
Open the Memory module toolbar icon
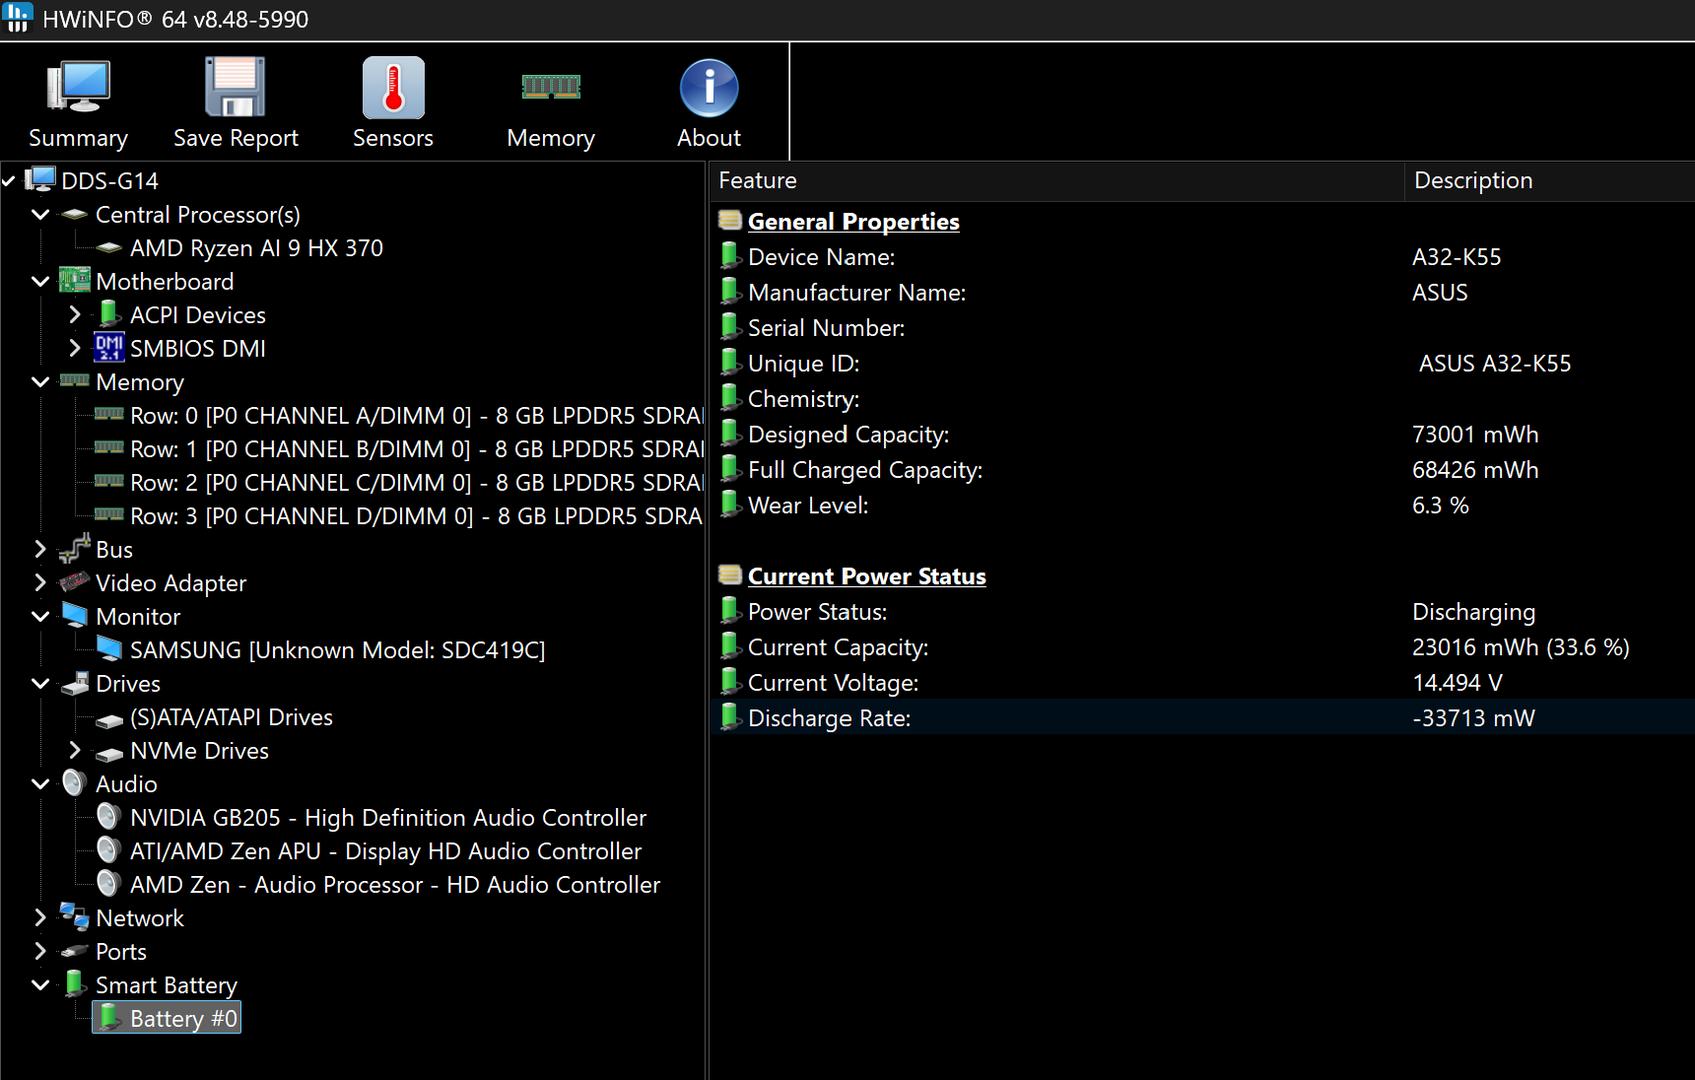551,87
